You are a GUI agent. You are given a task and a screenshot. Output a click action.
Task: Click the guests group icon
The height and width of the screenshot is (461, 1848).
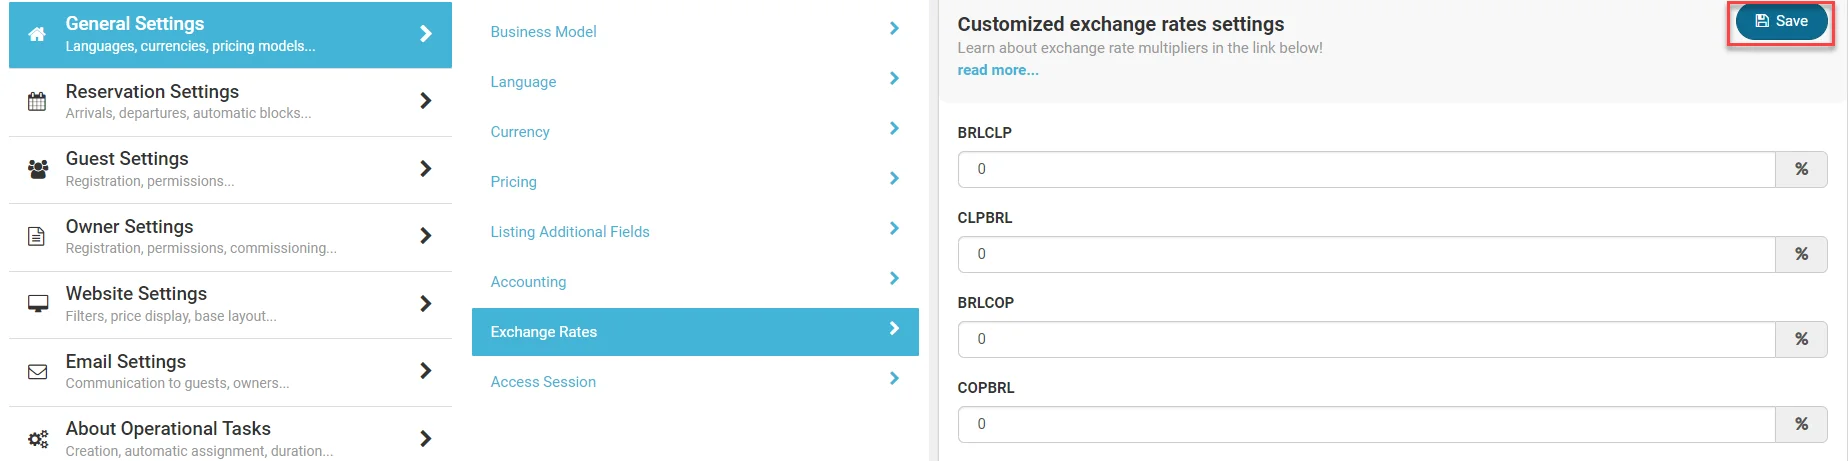(x=38, y=169)
